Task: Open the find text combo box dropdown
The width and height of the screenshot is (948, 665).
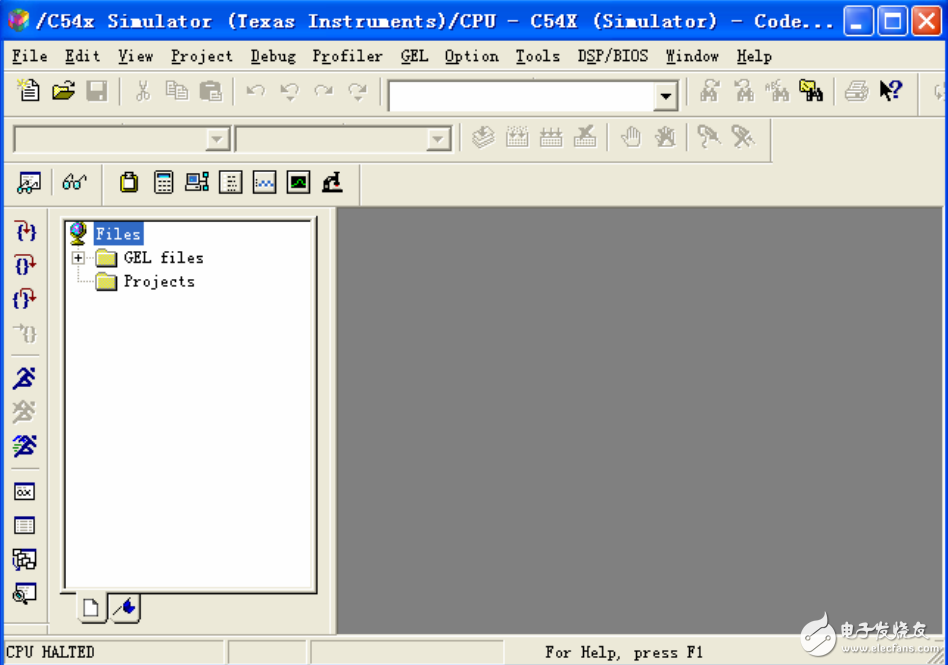Action: point(666,97)
